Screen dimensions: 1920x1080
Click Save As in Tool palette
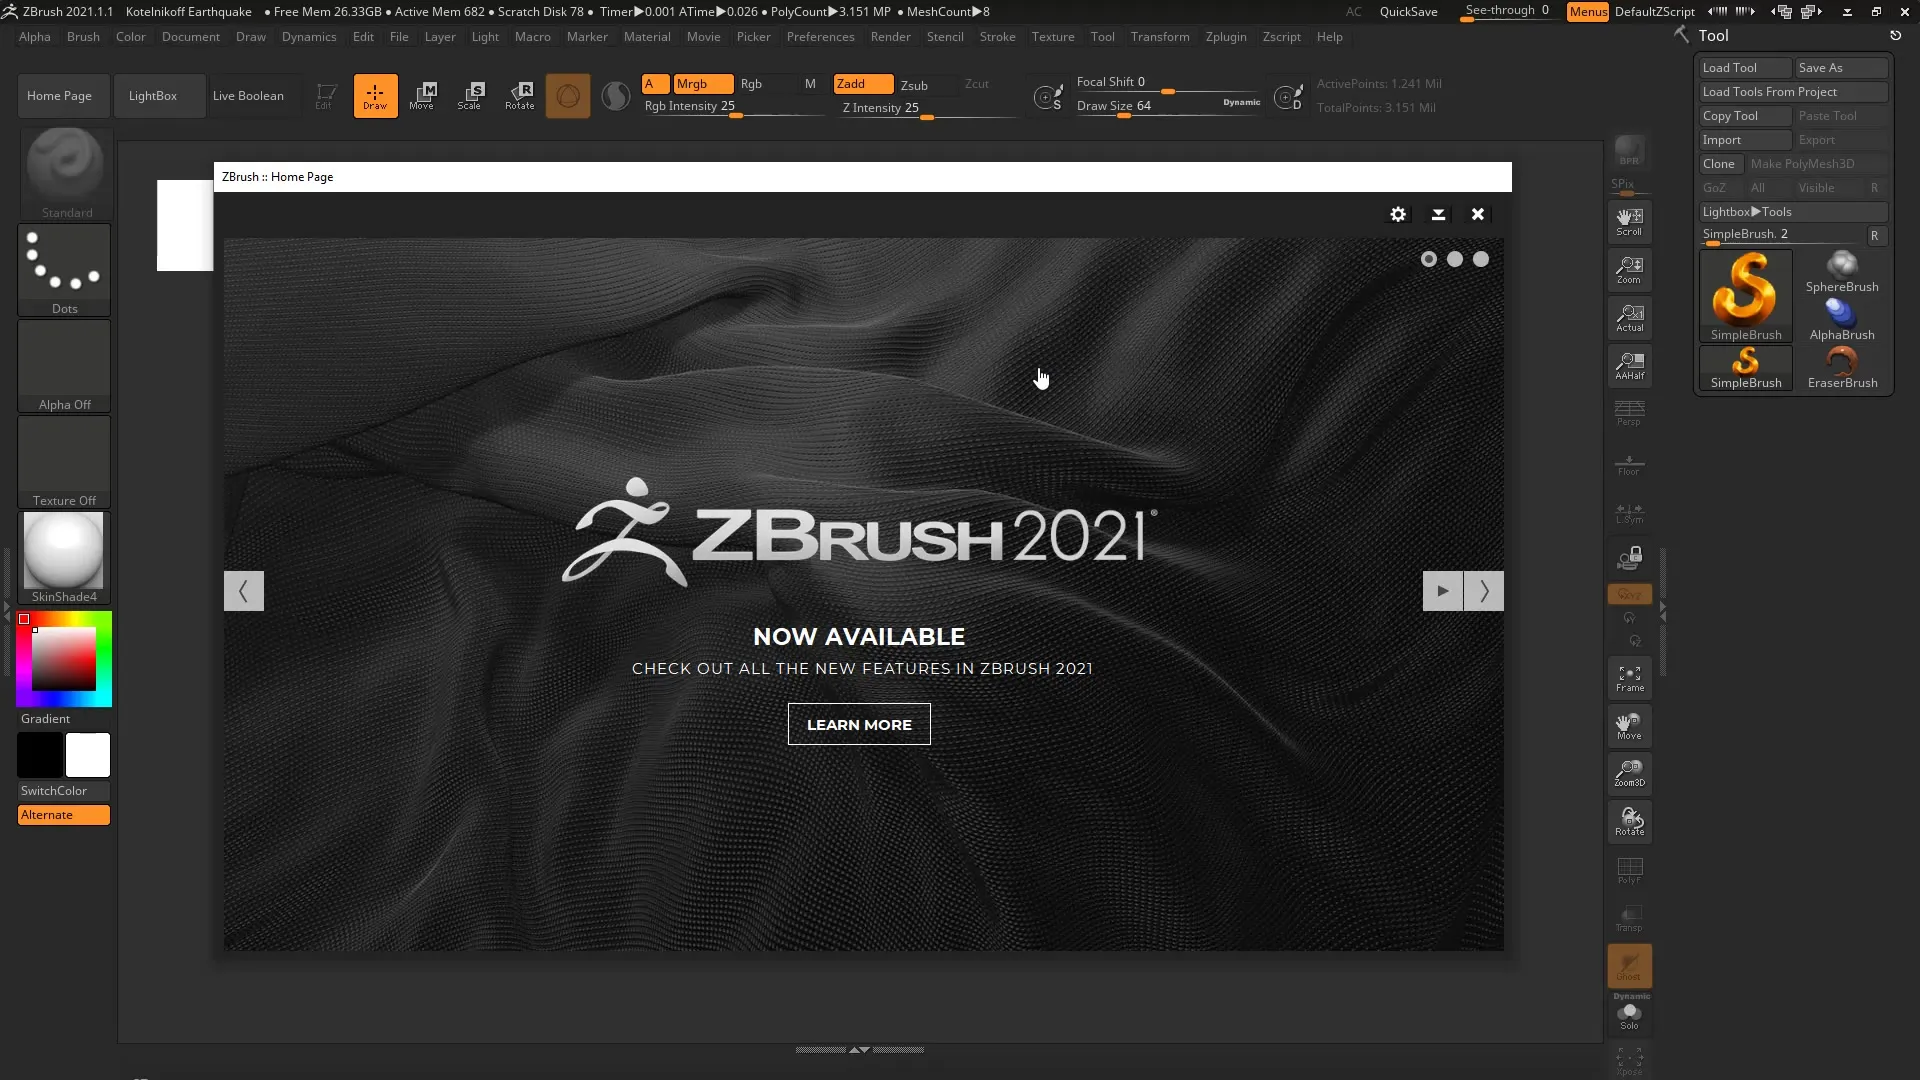[x=1841, y=68]
